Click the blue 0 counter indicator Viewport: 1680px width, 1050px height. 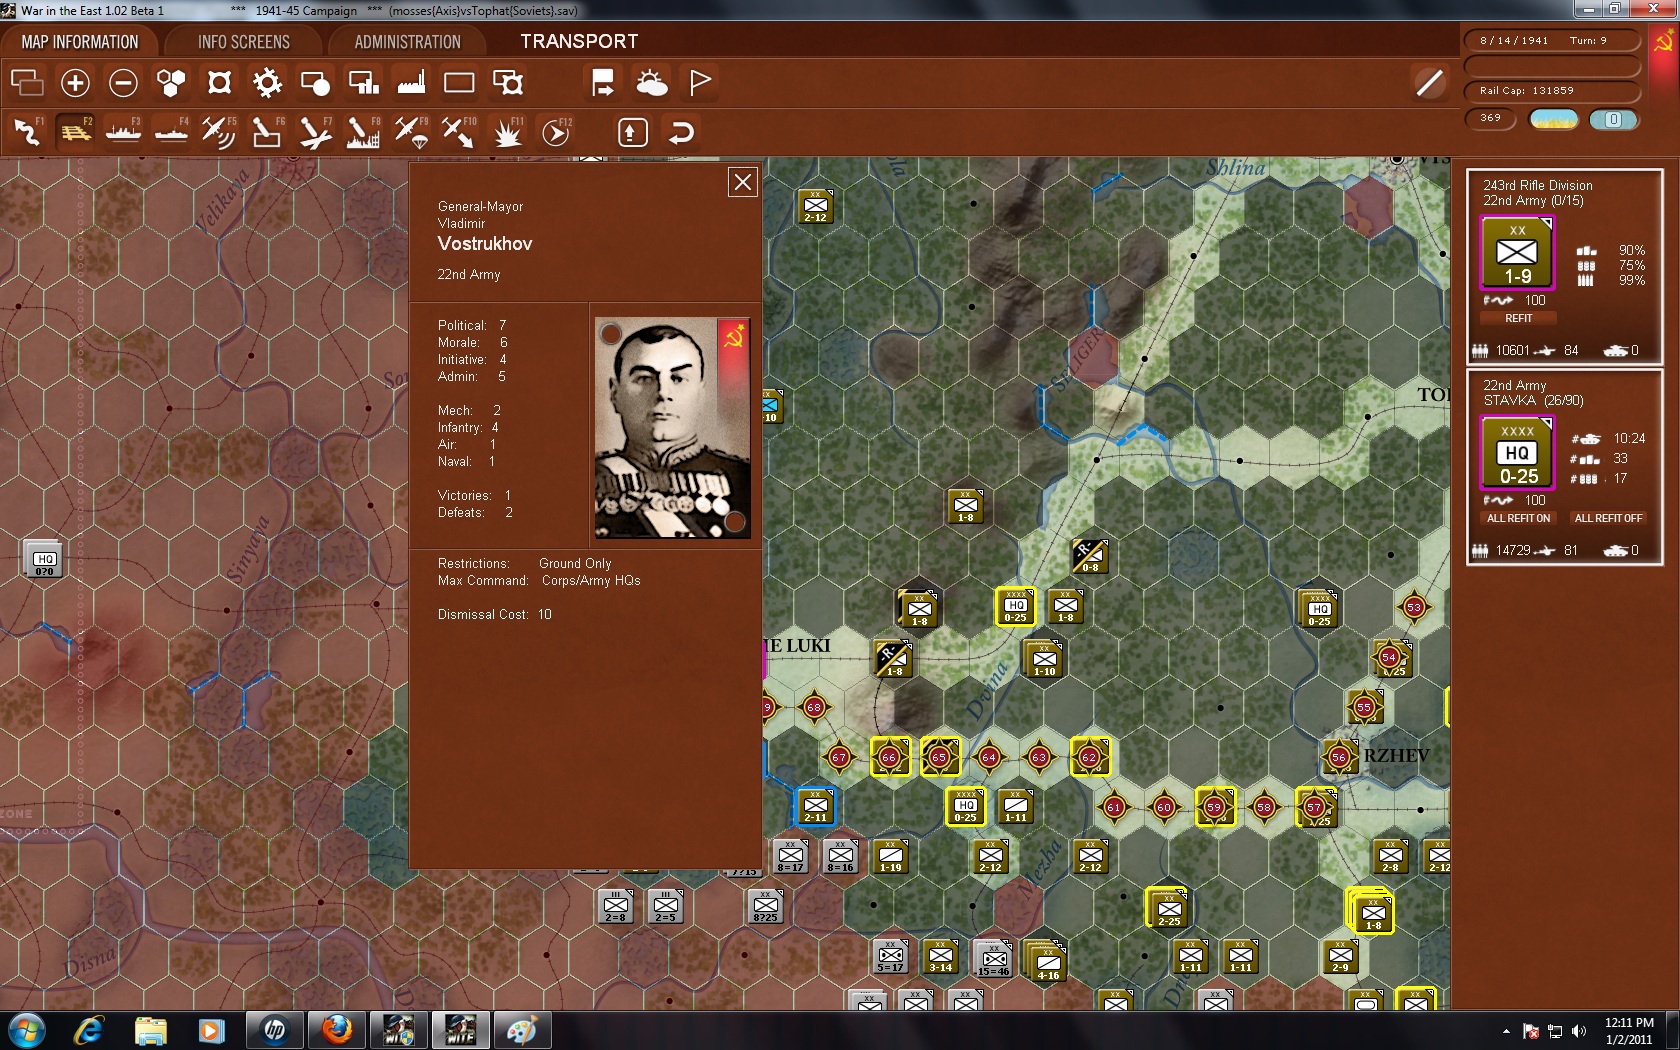coord(1613,119)
